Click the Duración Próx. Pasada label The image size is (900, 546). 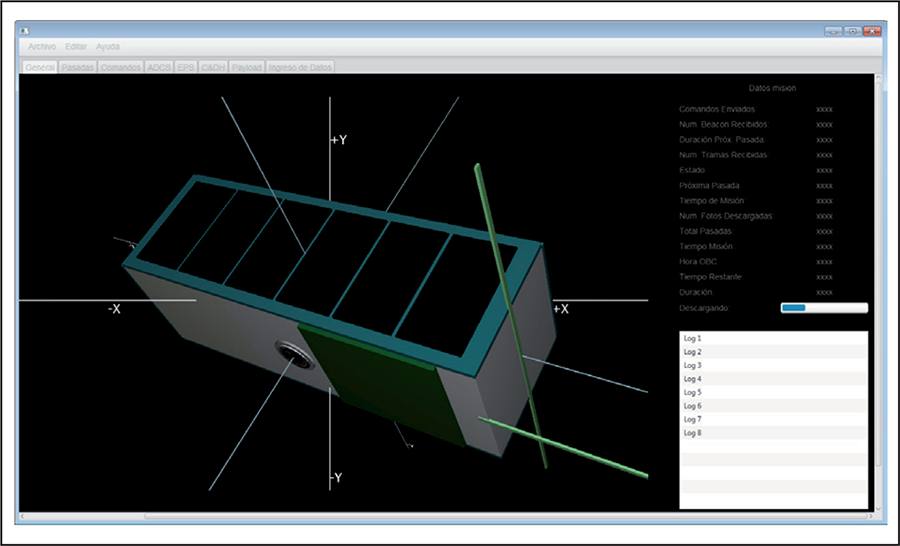point(721,140)
